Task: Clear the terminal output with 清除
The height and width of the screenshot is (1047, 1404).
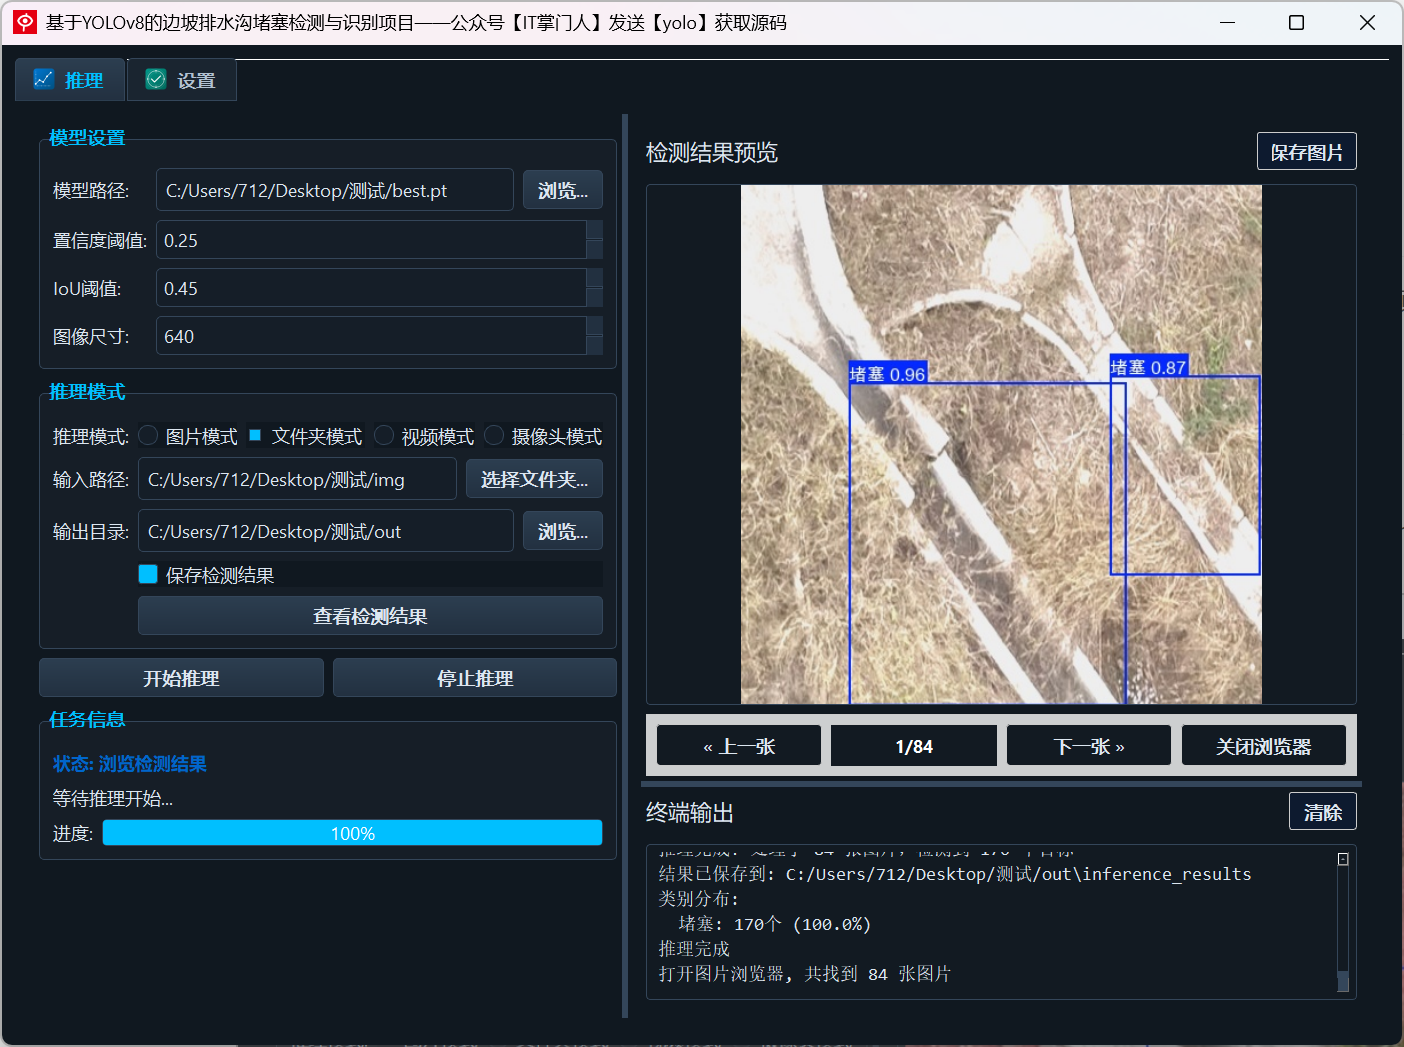Action: 1322,811
